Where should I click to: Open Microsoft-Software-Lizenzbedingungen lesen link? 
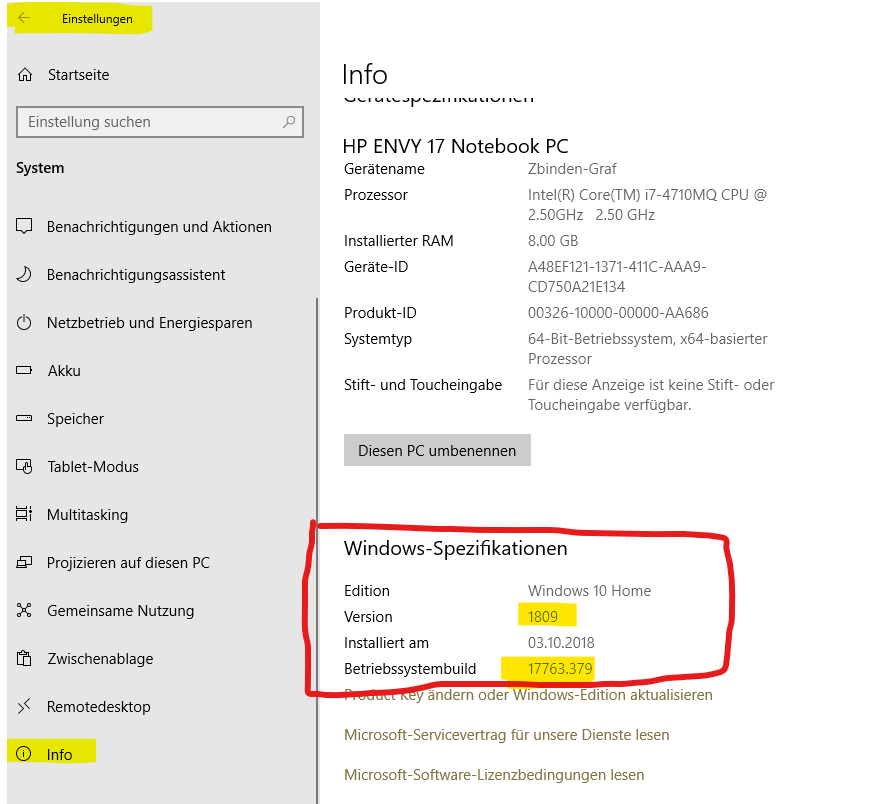494,775
